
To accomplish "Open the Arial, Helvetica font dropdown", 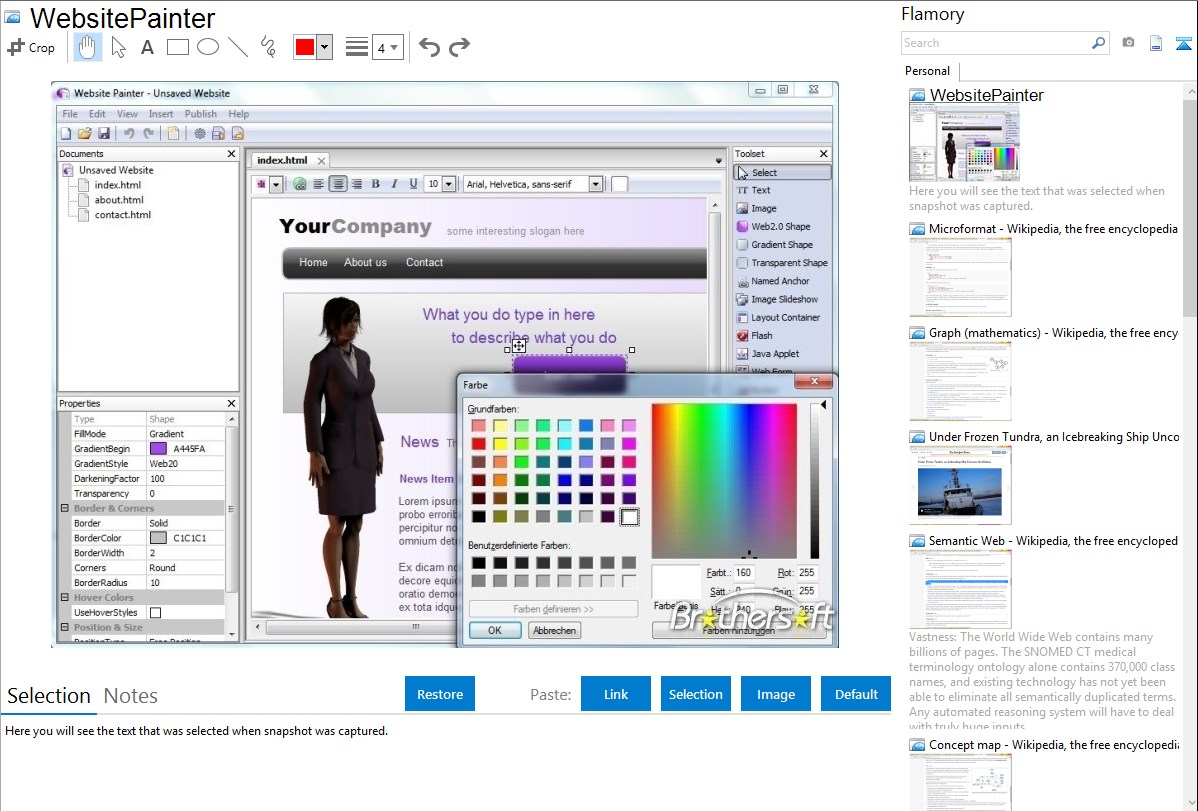I will click(595, 184).
